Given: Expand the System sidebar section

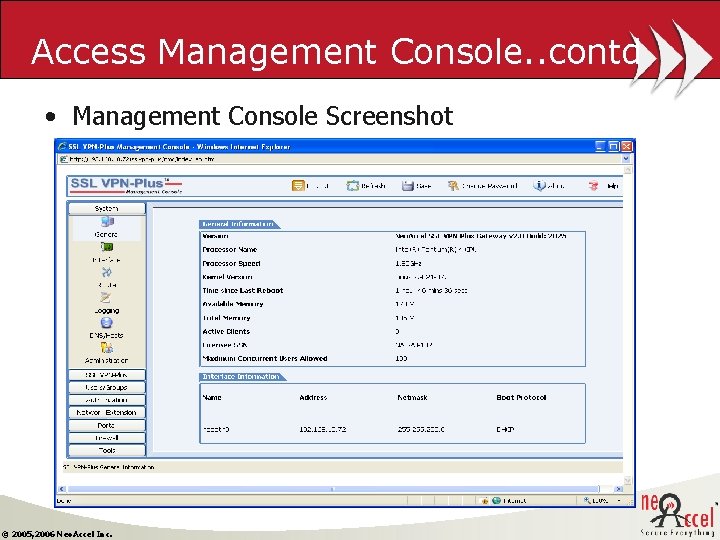Looking at the screenshot, I should coord(107,208).
